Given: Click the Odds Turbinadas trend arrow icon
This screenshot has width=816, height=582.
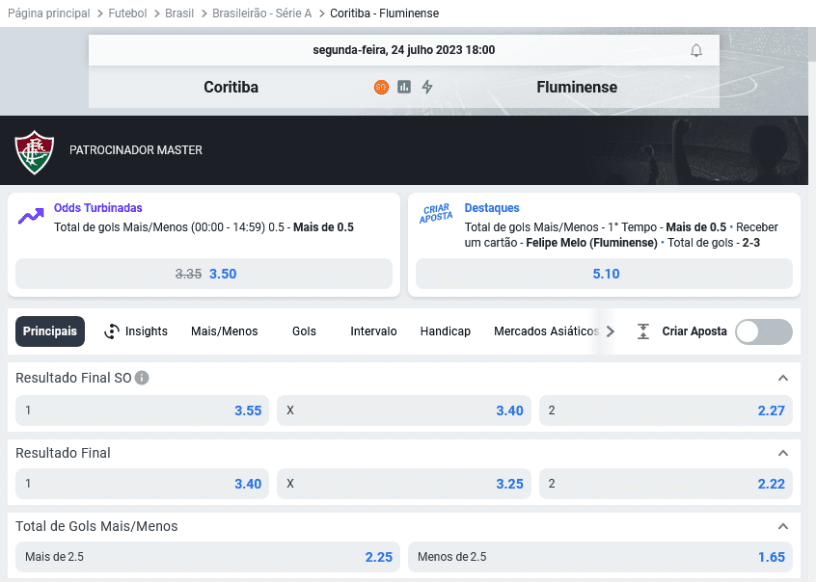Looking at the screenshot, I should (x=31, y=216).
